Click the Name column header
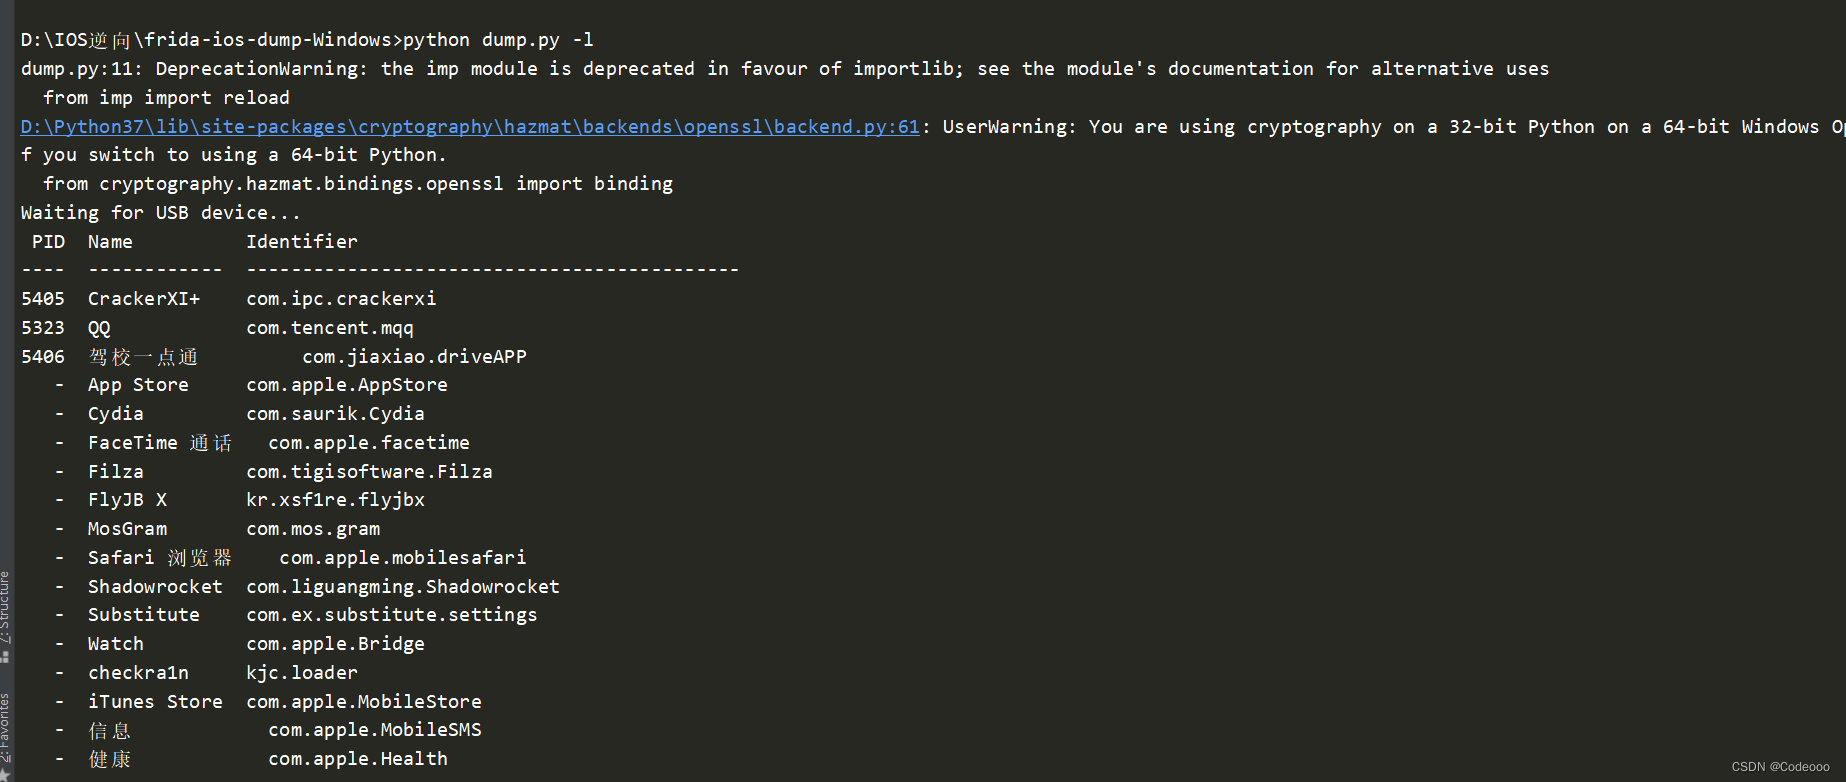 pyautogui.click(x=110, y=242)
